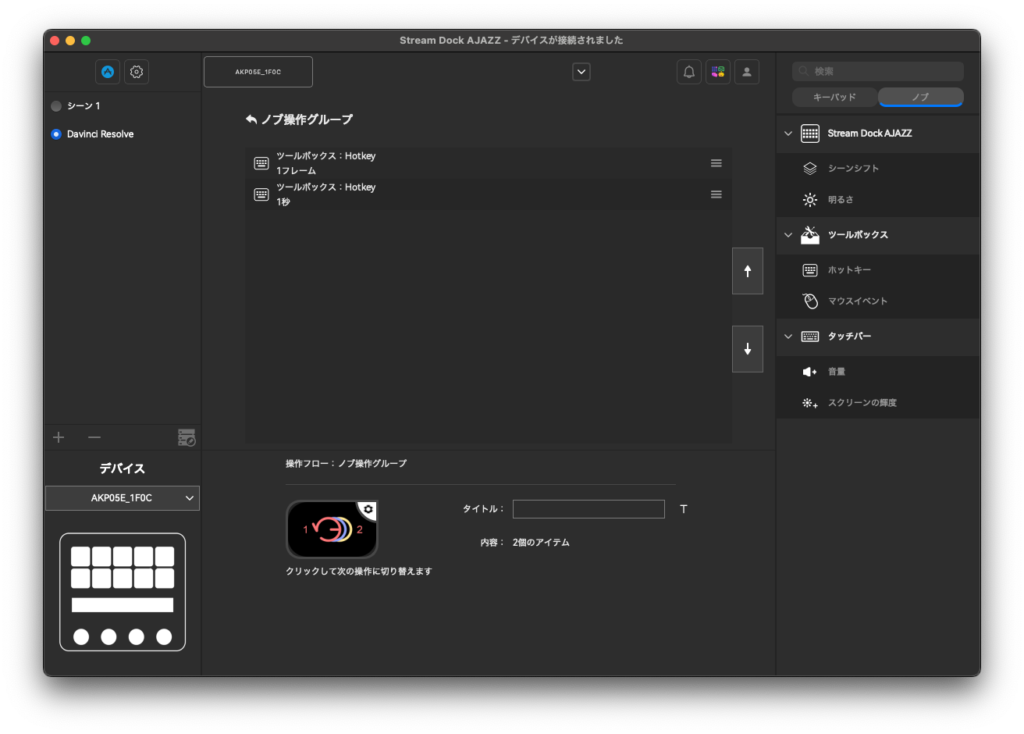
Task: Select the マウスイベント action icon
Action: point(810,301)
